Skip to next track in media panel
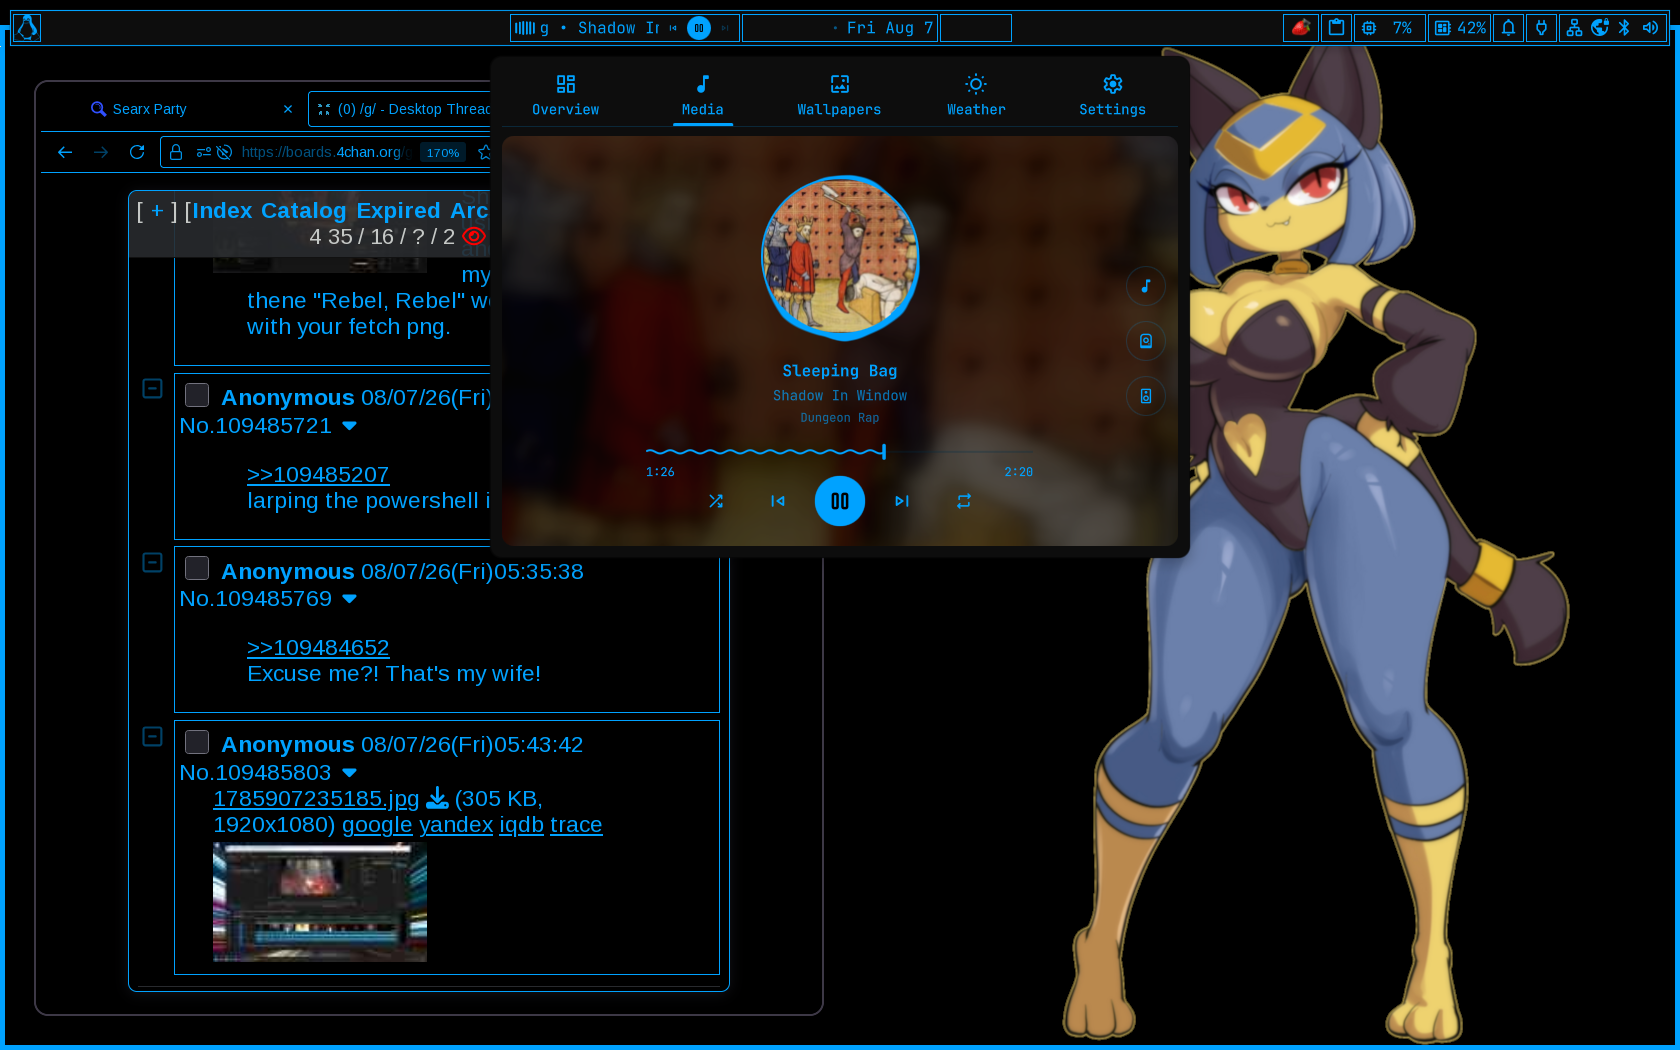Viewport: 1680px width, 1050px height. point(902,501)
